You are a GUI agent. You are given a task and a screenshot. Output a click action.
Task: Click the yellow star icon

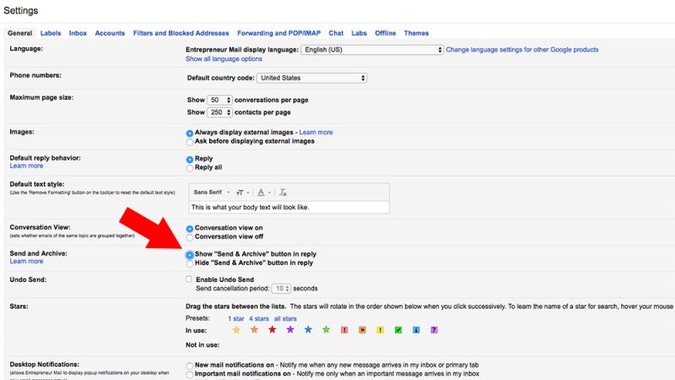pyautogui.click(x=236, y=330)
